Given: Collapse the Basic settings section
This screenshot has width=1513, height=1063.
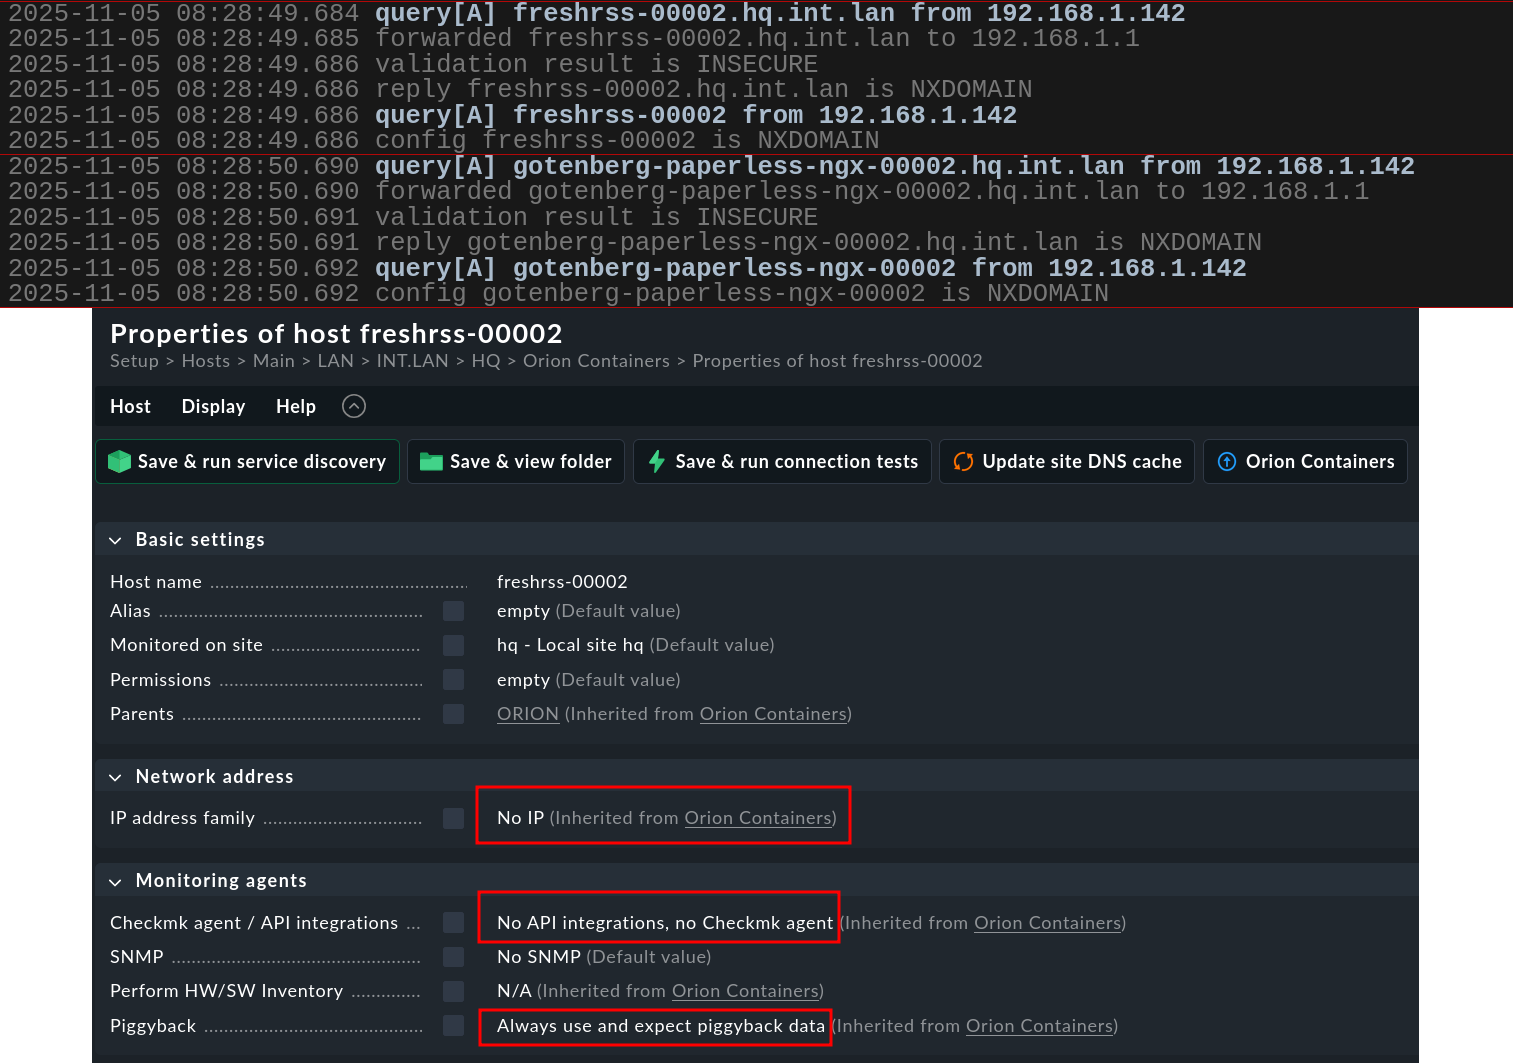Looking at the screenshot, I should 116,540.
